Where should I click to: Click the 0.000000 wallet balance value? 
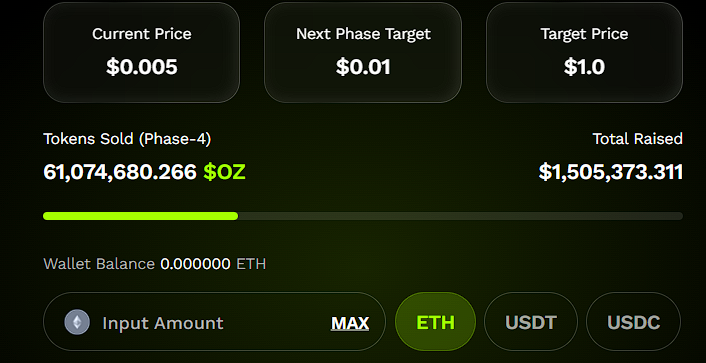[x=195, y=264]
